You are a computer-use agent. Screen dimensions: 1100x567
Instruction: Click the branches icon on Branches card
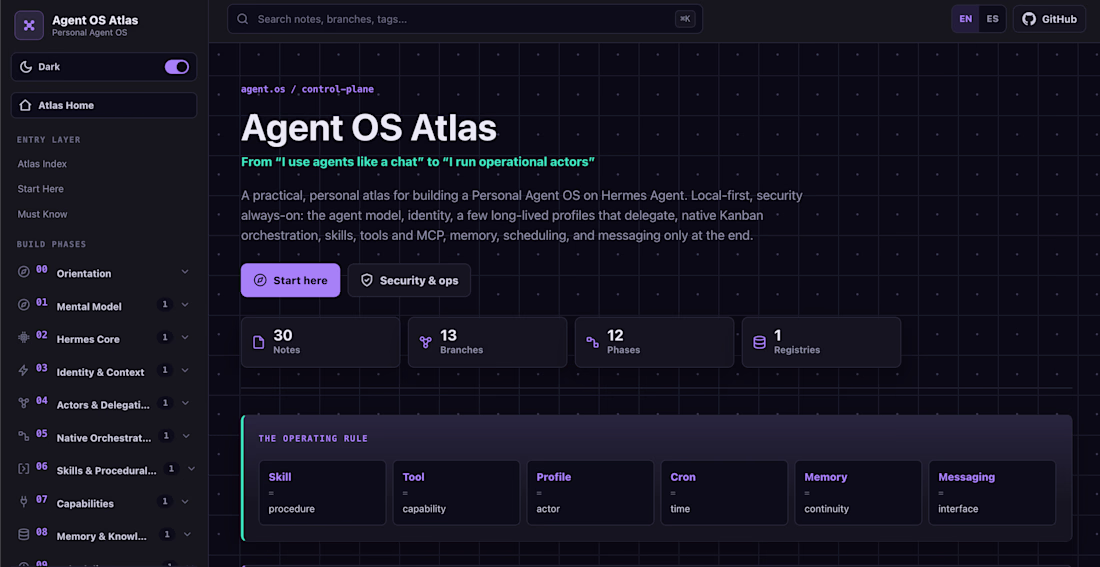click(x=425, y=342)
